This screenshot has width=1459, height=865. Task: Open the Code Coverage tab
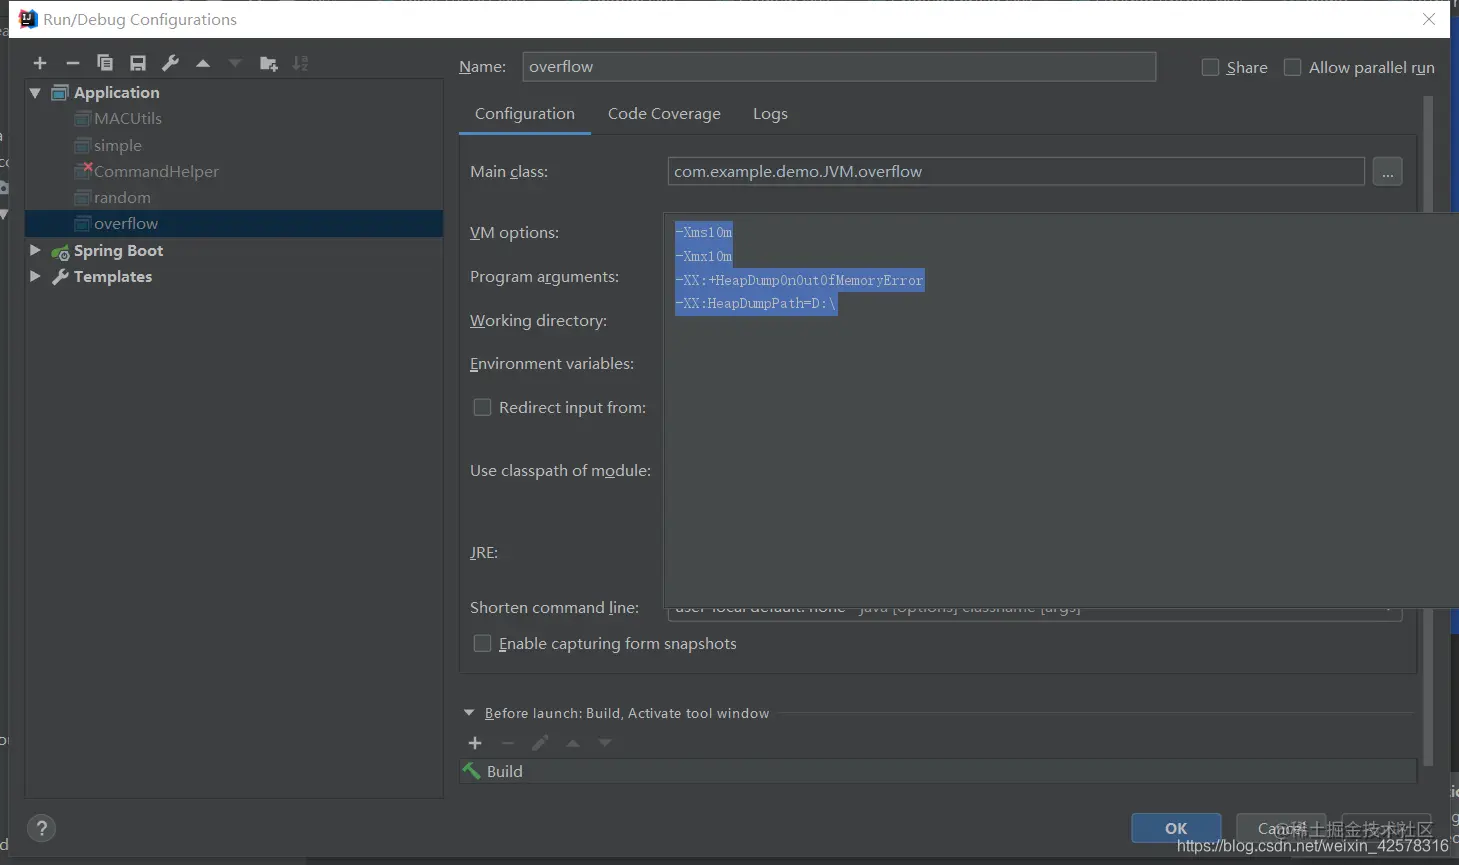664,114
